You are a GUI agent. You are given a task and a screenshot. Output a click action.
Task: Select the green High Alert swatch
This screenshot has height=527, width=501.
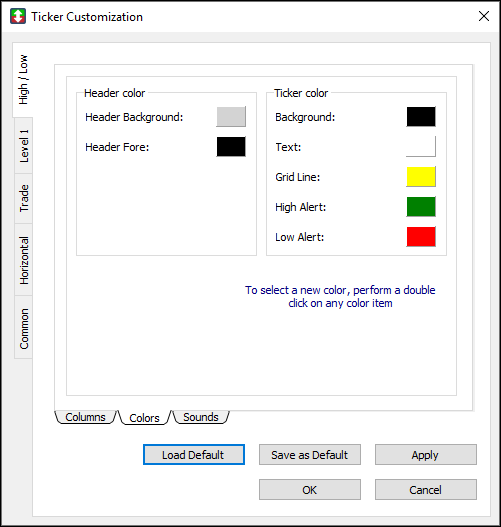click(x=421, y=207)
